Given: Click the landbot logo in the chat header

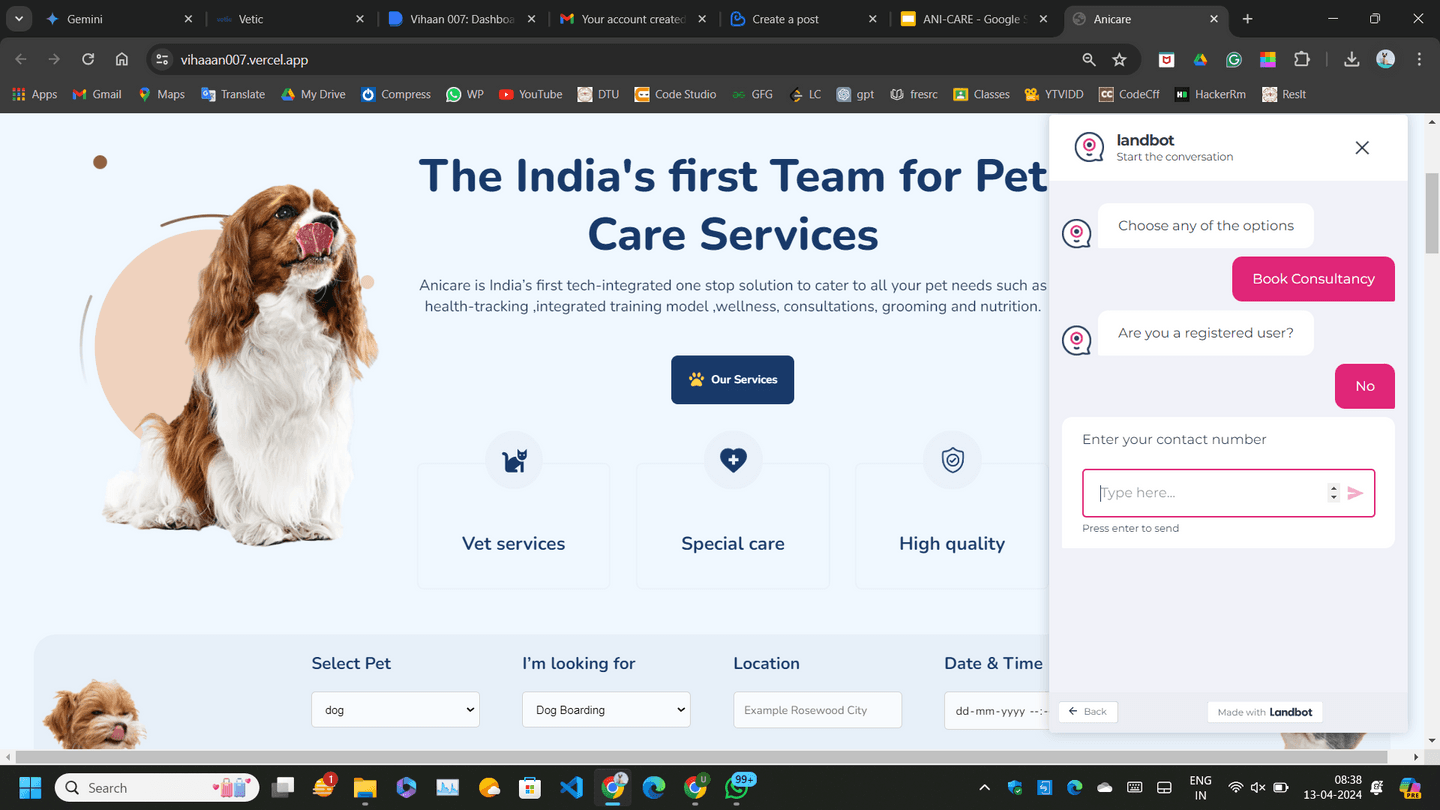Looking at the screenshot, I should tap(1089, 148).
